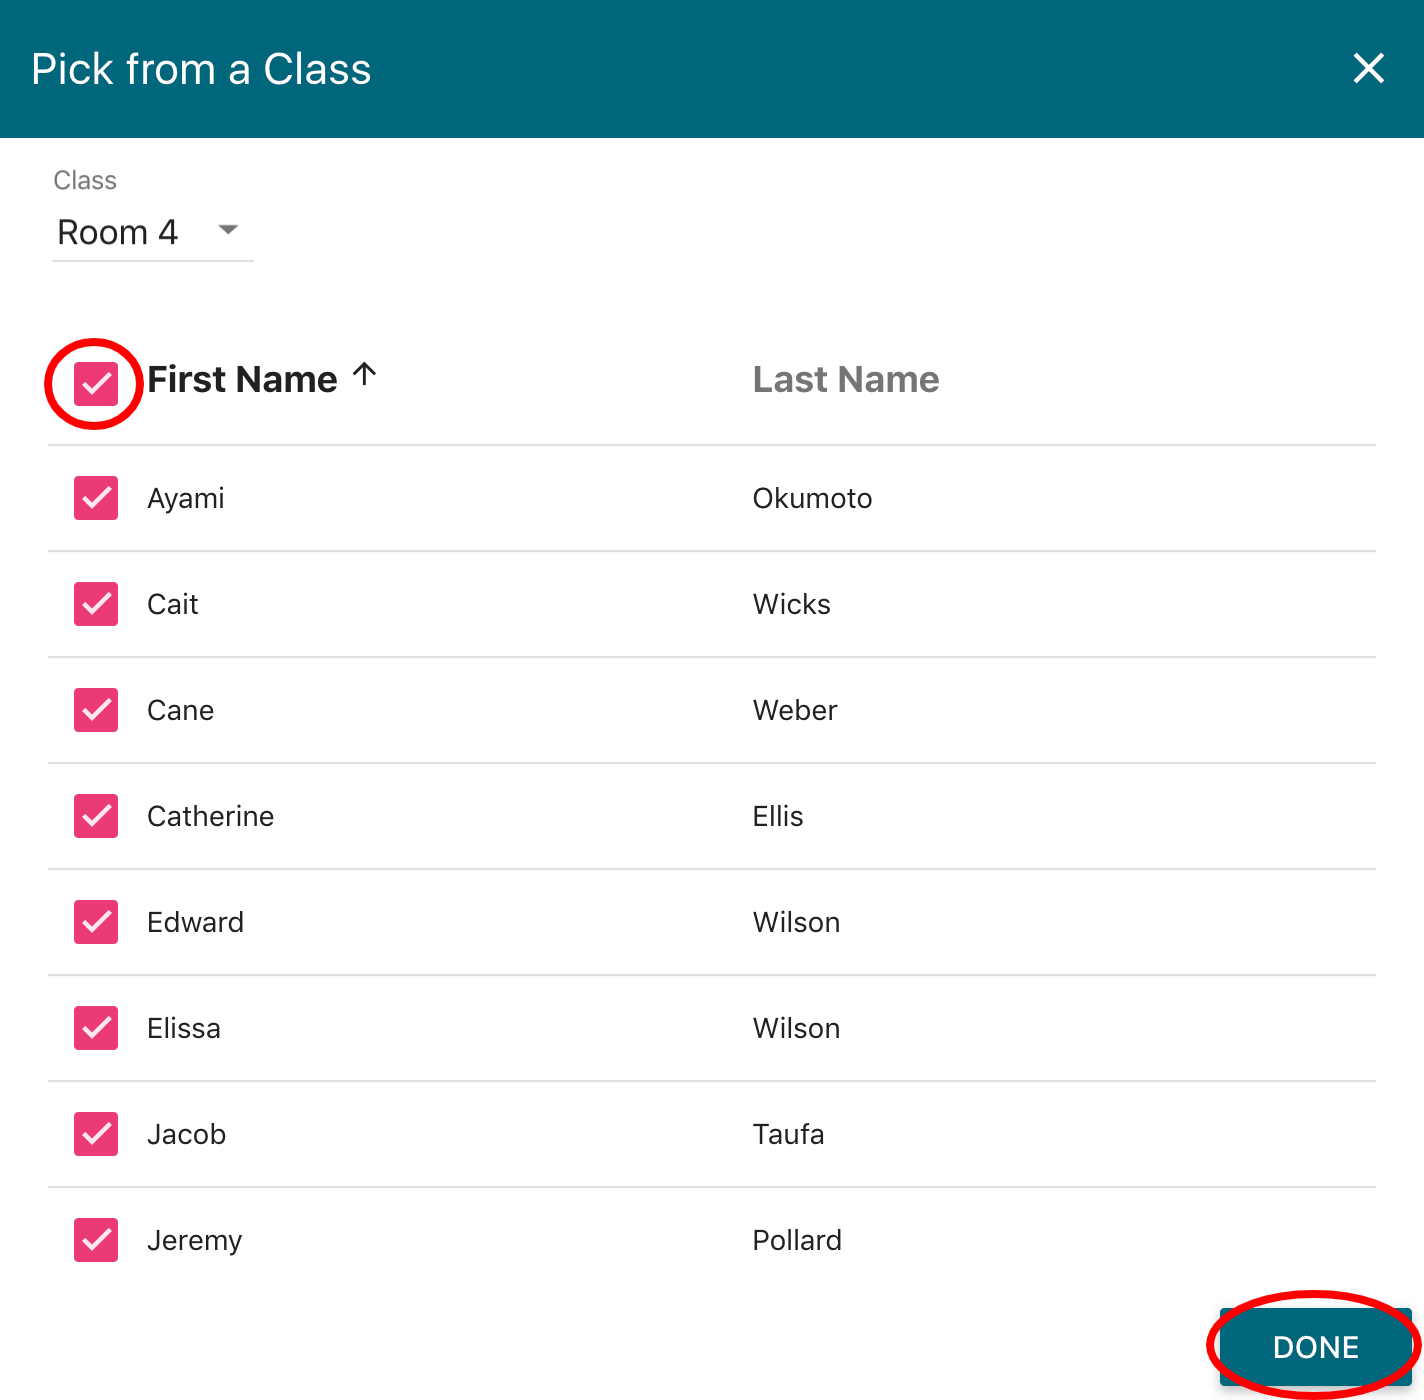Image resolution: width=1424 pixels, height=1400 pixels.
Task: Uncheck Jacob Taufa
Action: [x=95, y=1133]
